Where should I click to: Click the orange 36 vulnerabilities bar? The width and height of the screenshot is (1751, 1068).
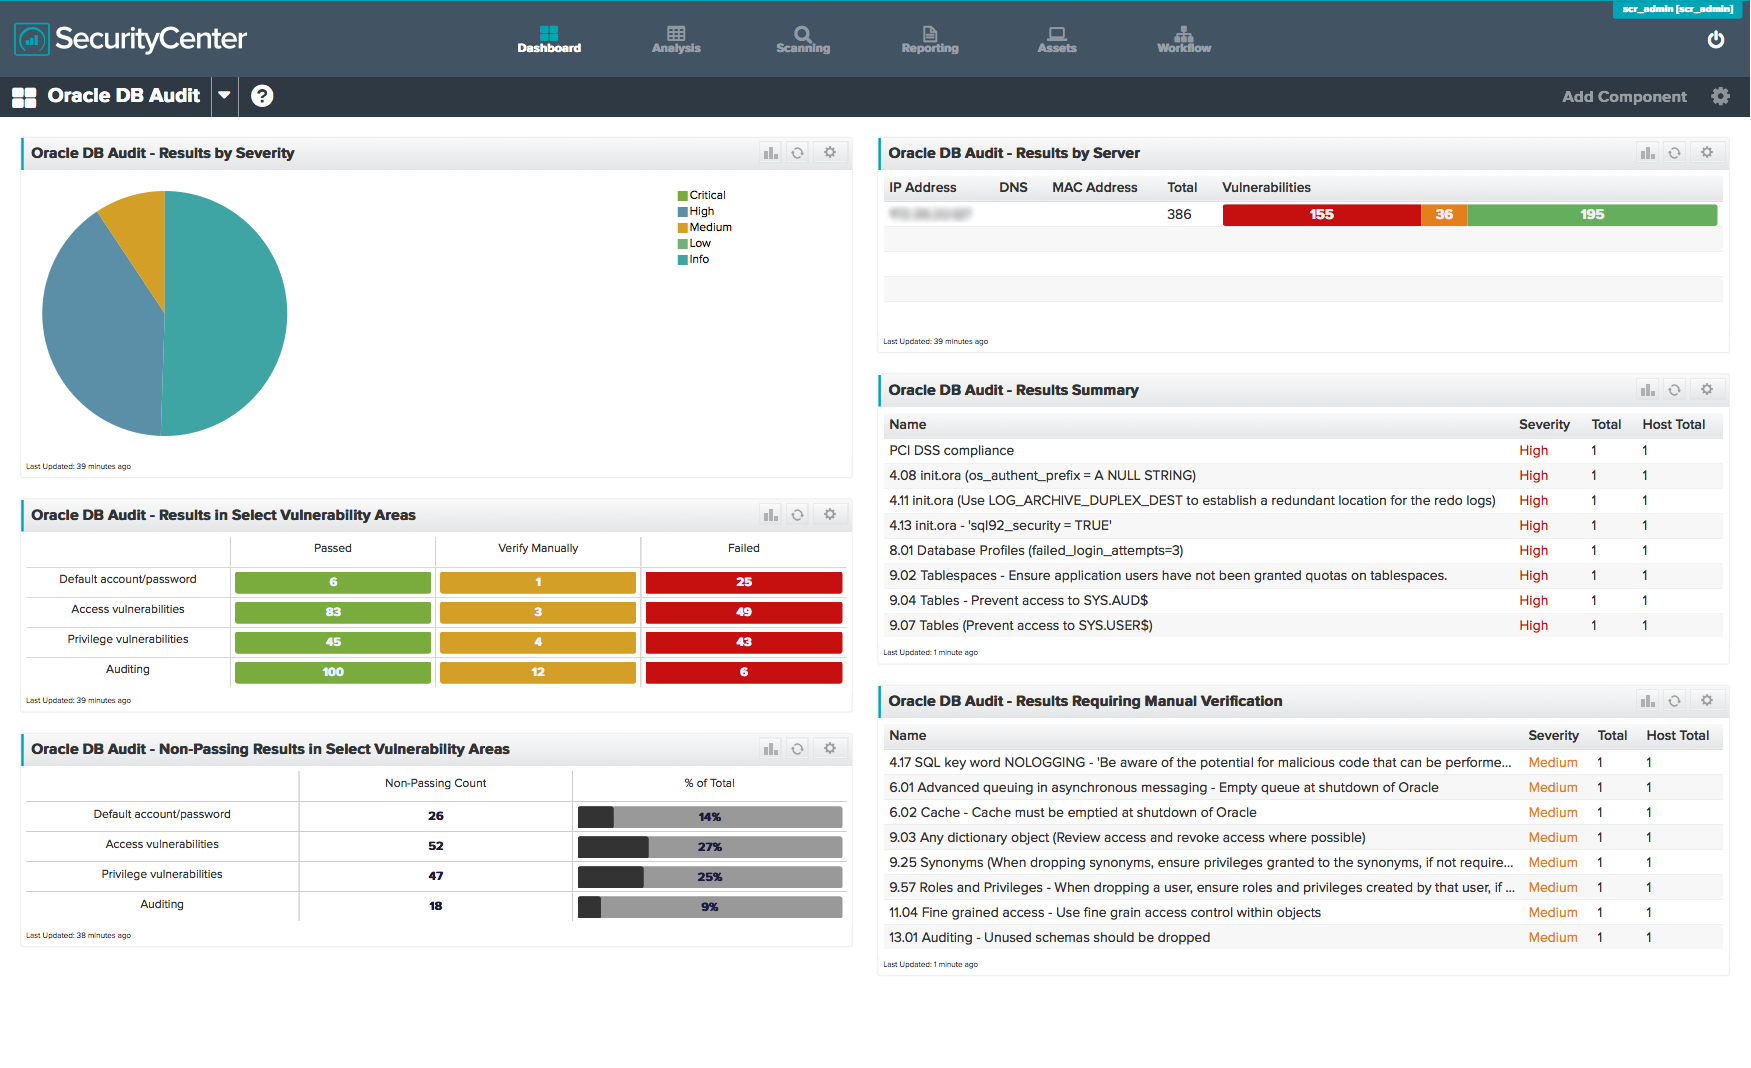point(1444,215)
